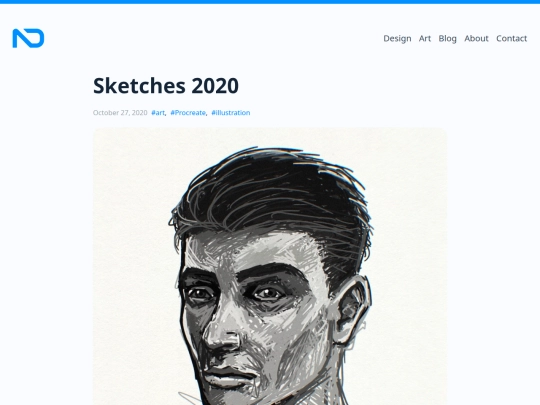
Task: Click the blue ND site logo
Action: coord(28,38)
